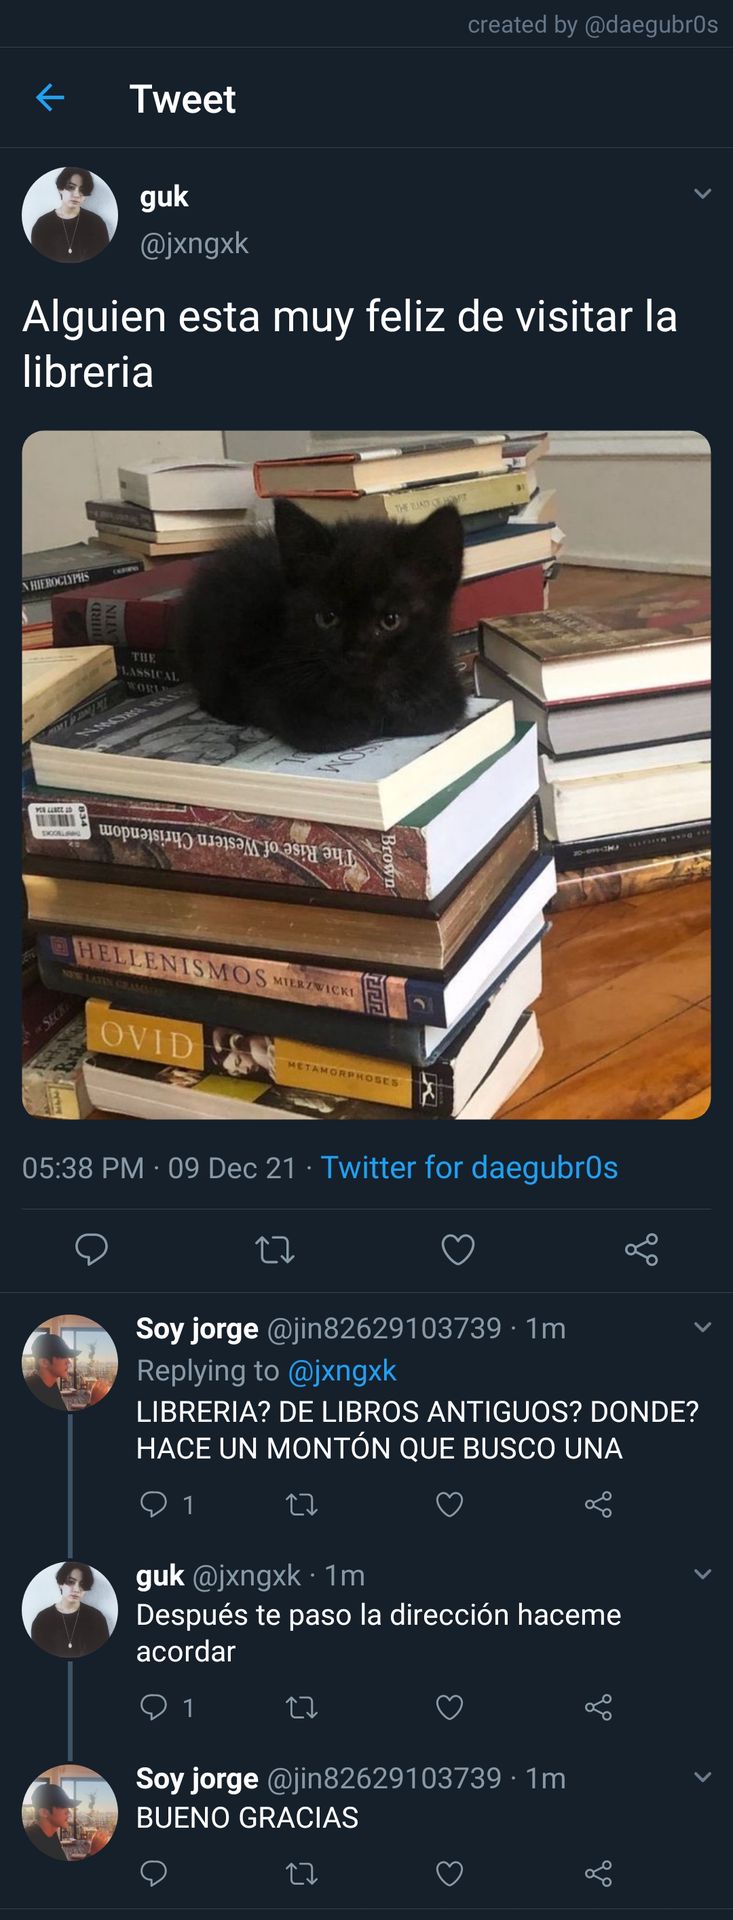The height and width of the screenshot is (1920, 733).
Task: Retweet the main tweet with the cat photo
Action: point(275,1249)
